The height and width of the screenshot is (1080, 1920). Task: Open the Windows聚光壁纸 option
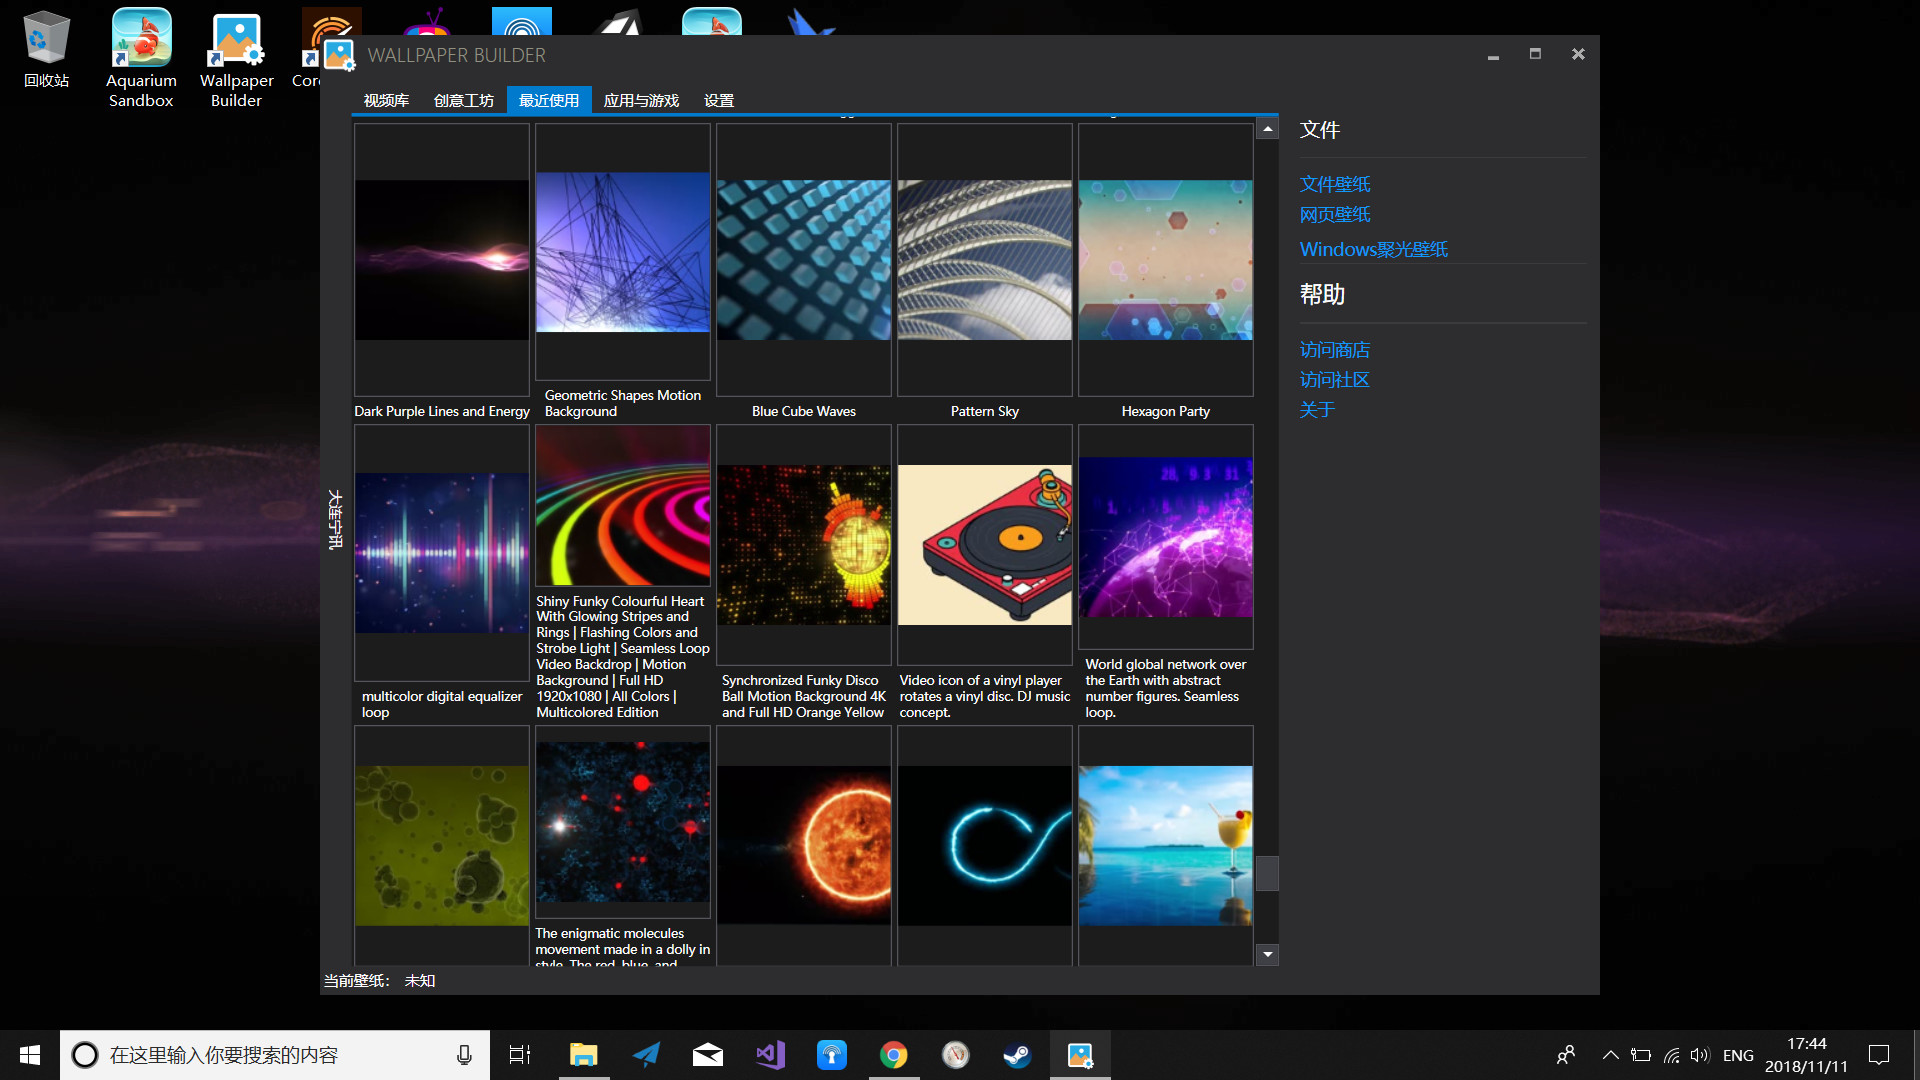[1373, 249]
